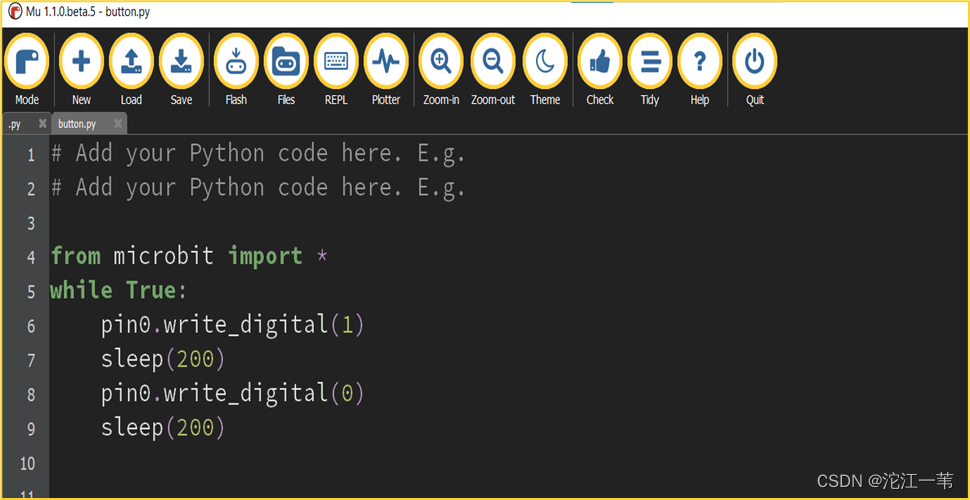Screen dimensions: 970x500
Task: Click 'sleep(200)' on line 9
Action: point(163,428)
